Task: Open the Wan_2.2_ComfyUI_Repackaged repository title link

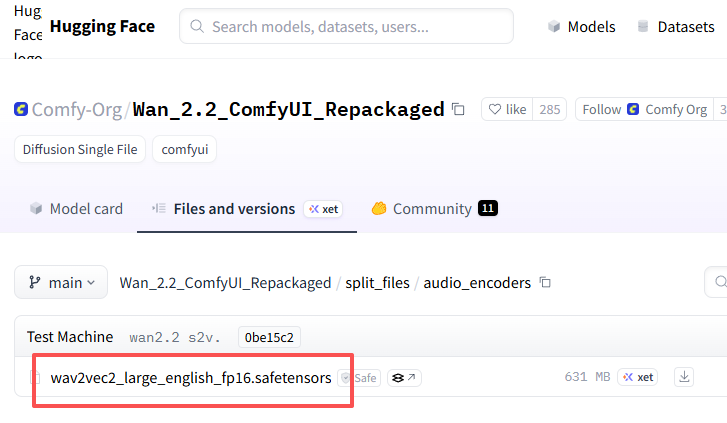Action: click(288, 109)
